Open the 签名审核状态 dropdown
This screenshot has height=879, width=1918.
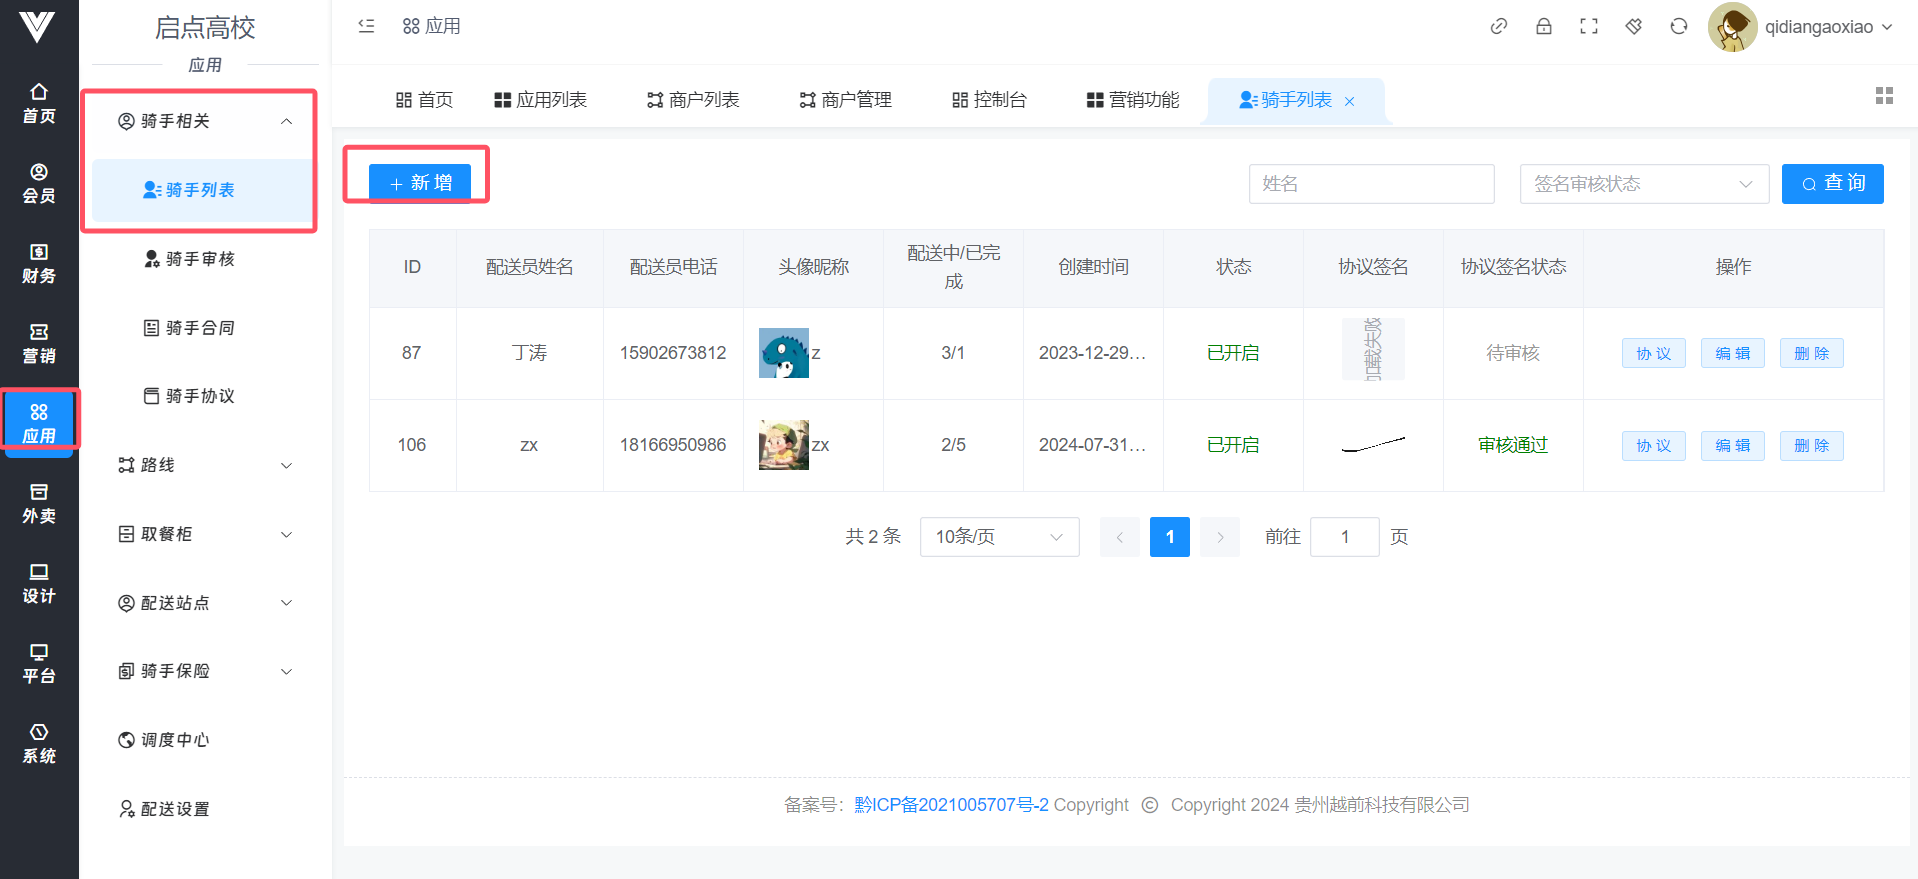(1643, 184)
